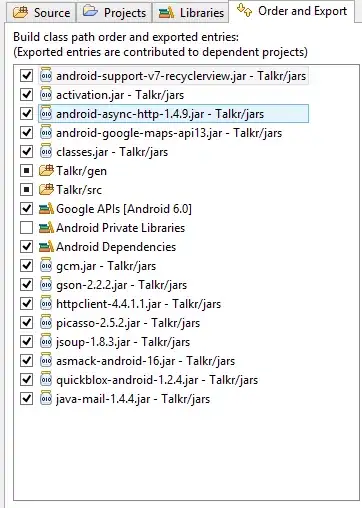This screenshot has height=508, width=362.
Task: Select java-mail-1.4.4.jar - Talkr/jars entry
Action: (133, 399)
